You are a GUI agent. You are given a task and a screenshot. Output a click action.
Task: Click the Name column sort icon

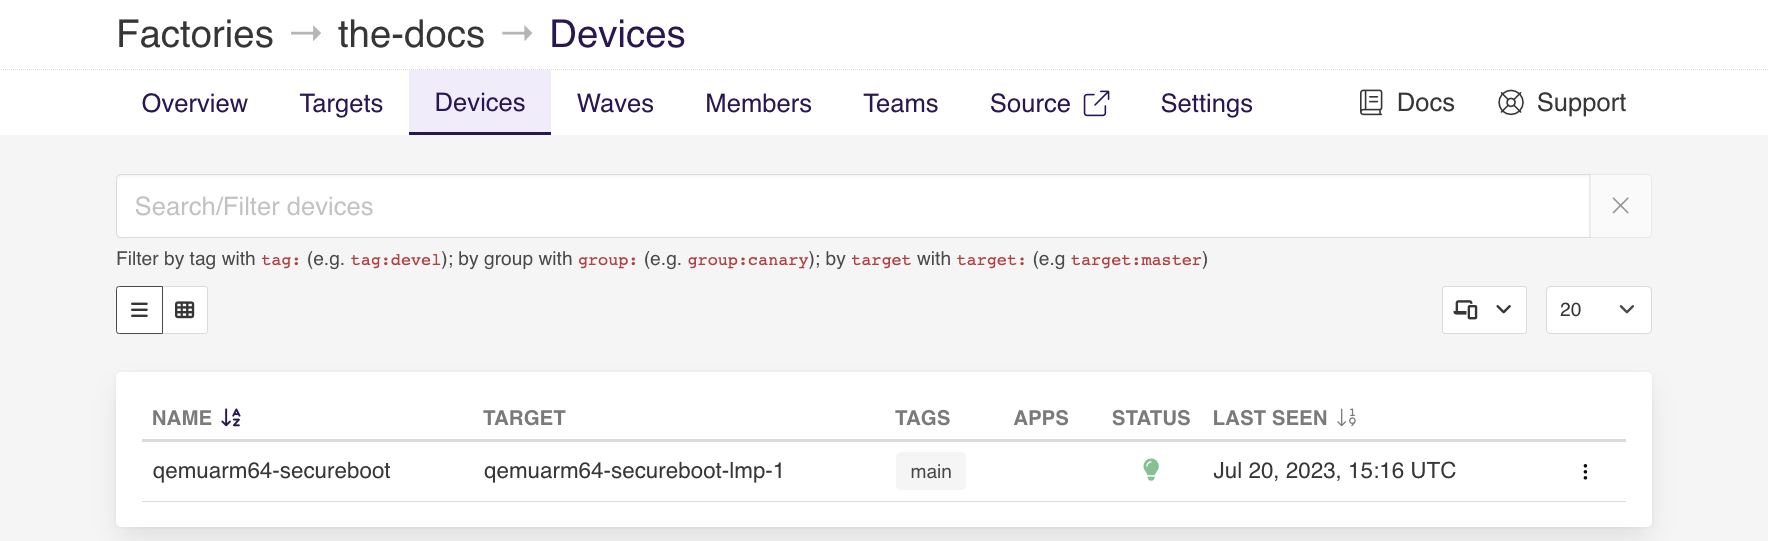click(231, 418)
